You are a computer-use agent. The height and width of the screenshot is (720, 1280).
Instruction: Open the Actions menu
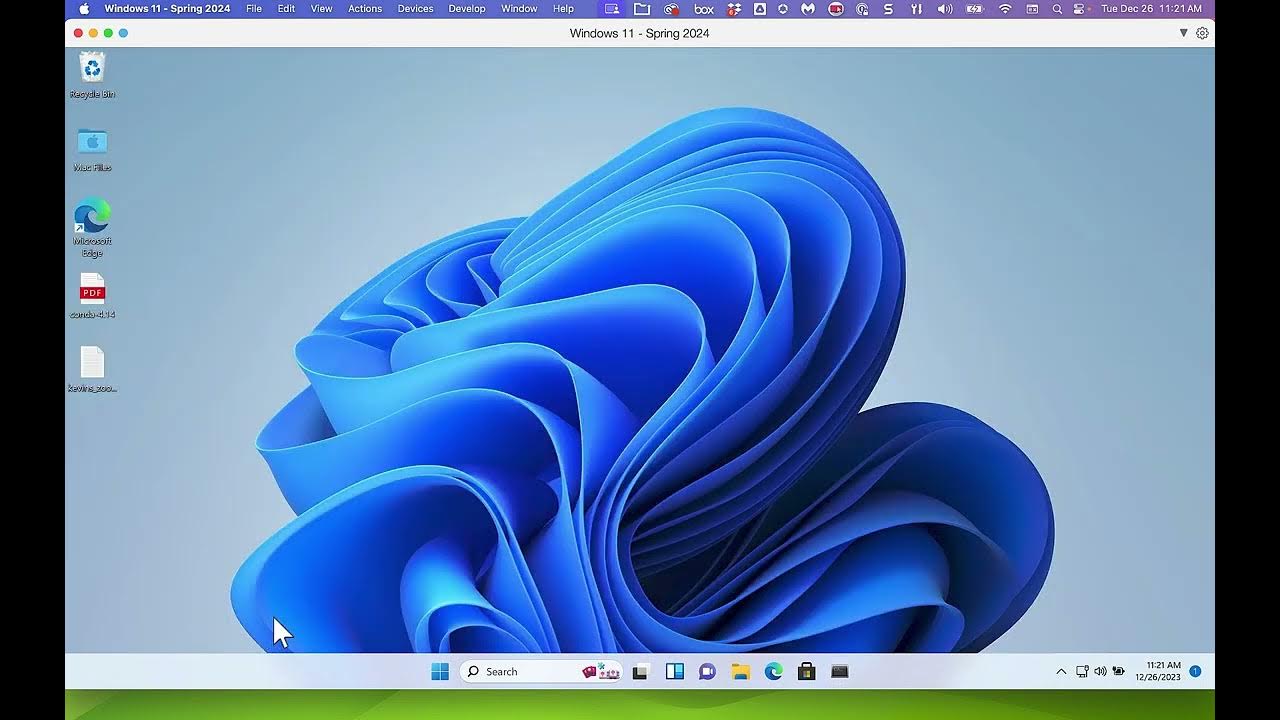pos(365,9)
